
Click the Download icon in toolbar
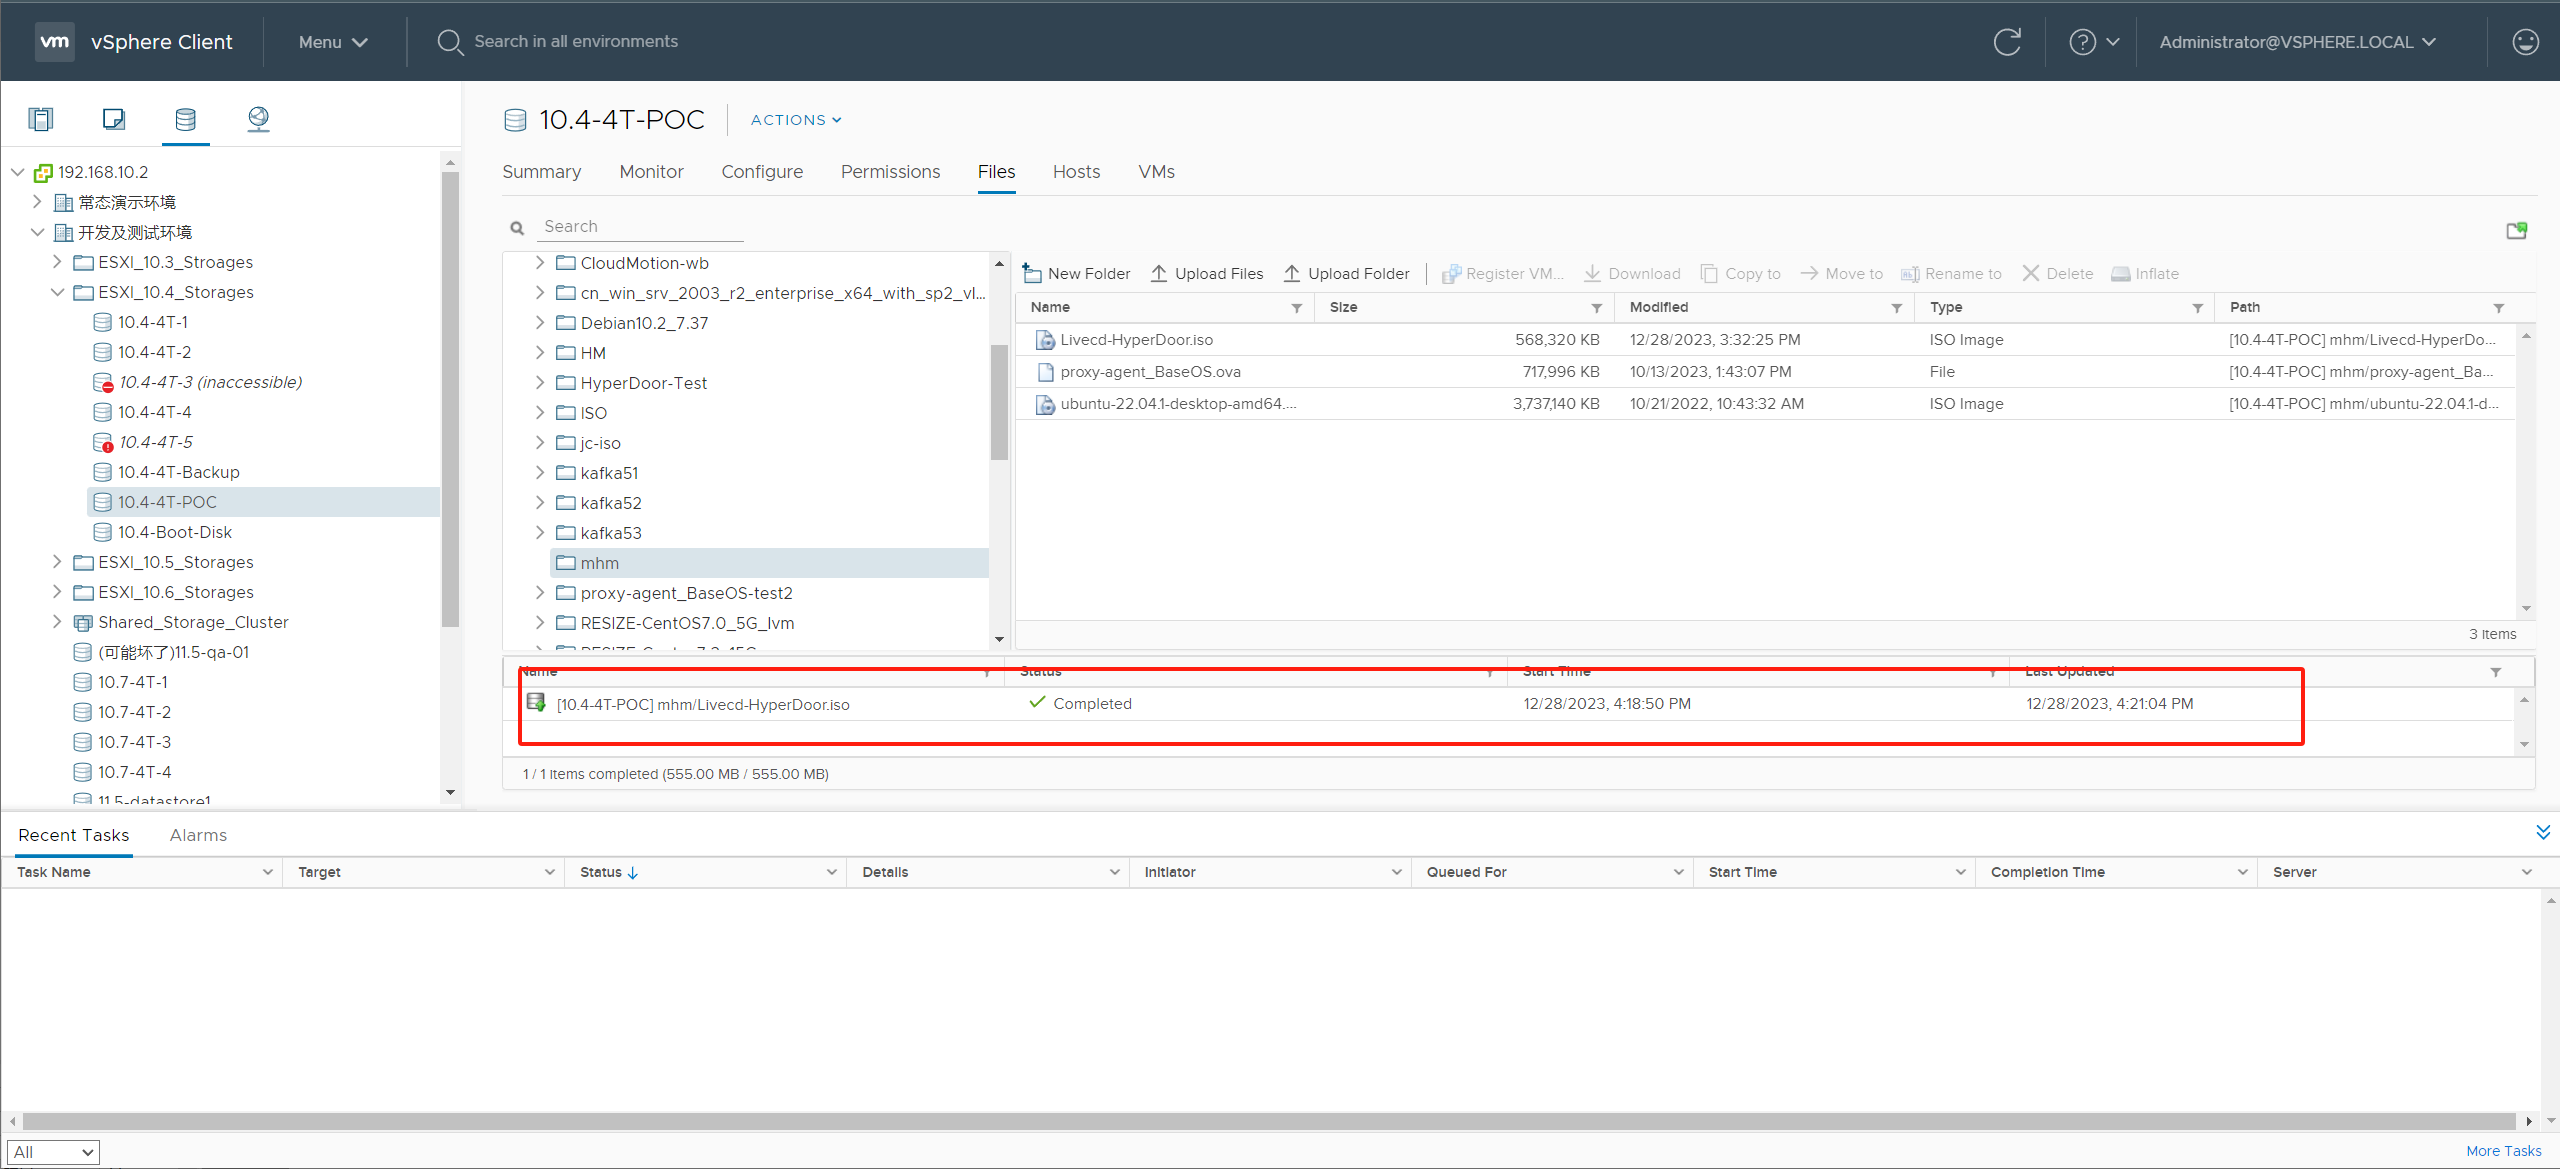click(1592, 273)
